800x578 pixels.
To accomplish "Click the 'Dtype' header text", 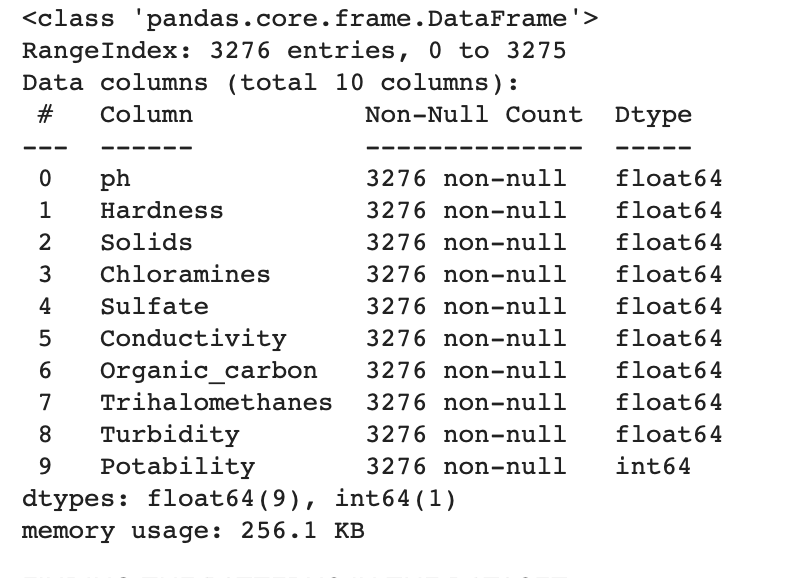I will click(653, 114).
